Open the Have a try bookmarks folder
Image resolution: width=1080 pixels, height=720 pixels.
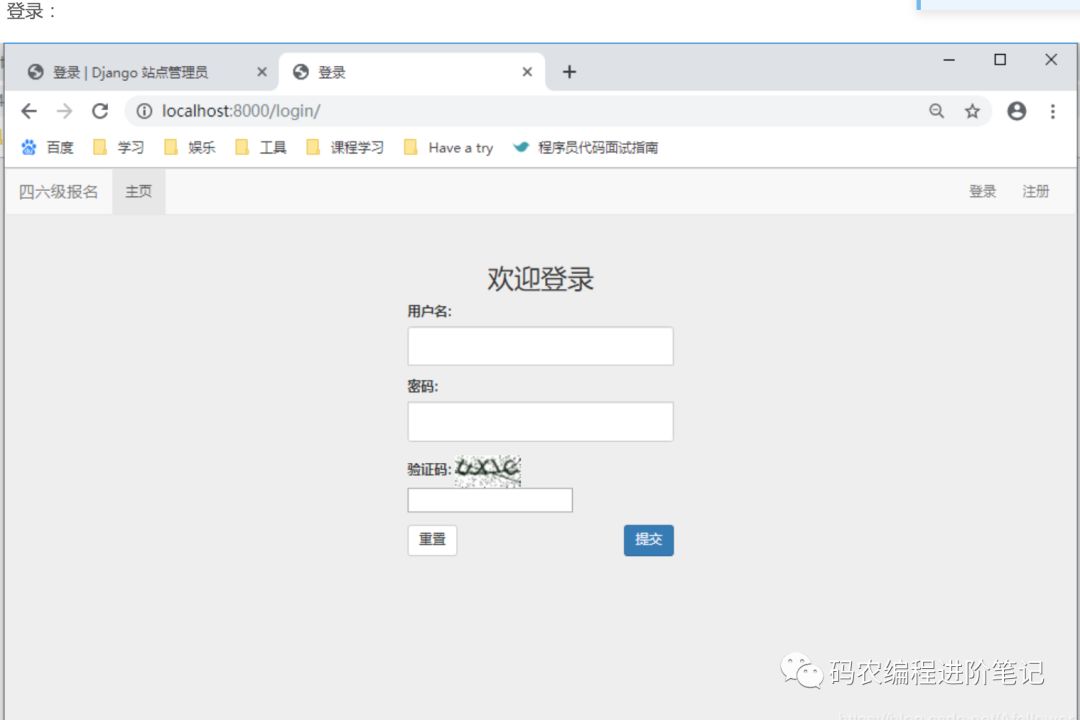pos(448,147)
